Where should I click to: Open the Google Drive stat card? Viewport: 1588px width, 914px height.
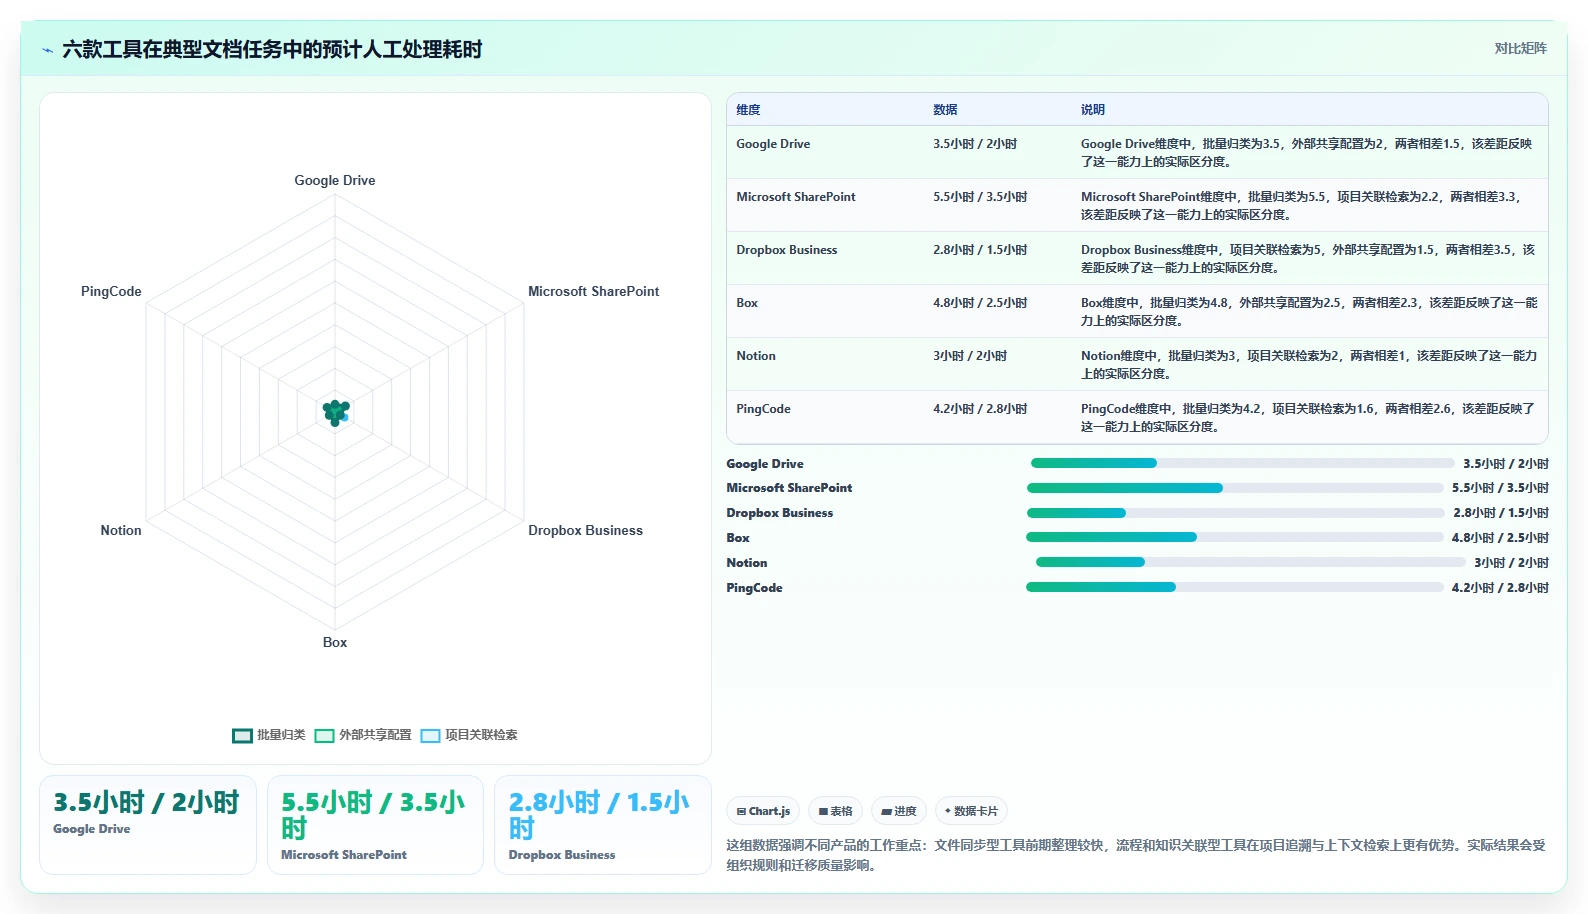[x=148, y=825]
